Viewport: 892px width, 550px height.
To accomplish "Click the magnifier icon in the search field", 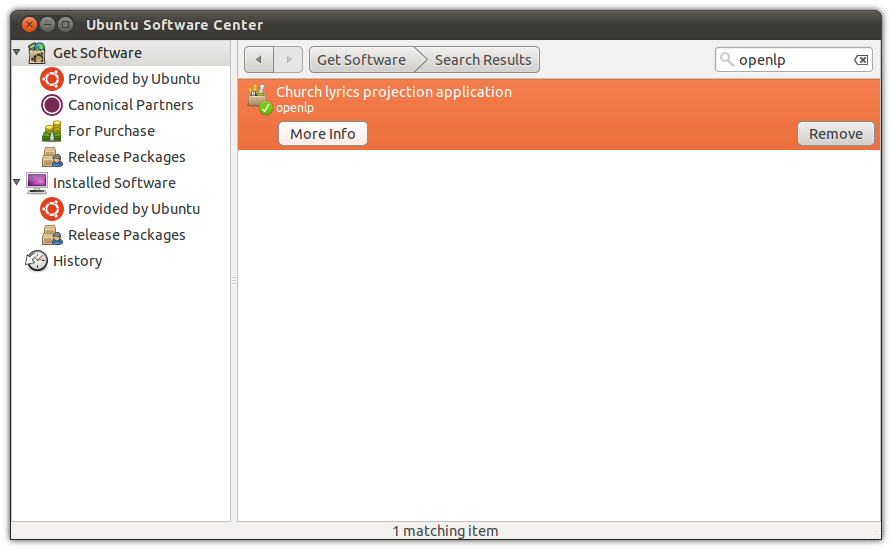I will click(x=726, y=59).
